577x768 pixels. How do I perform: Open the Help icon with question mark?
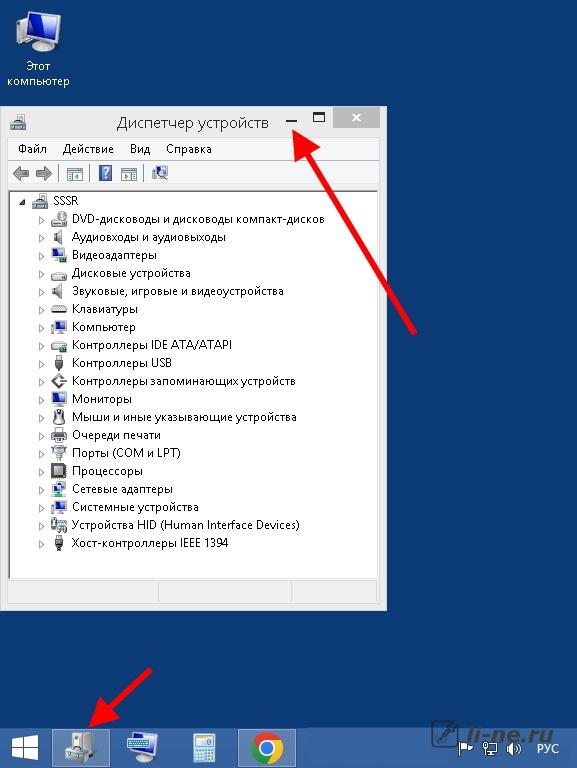click(105, 173)
